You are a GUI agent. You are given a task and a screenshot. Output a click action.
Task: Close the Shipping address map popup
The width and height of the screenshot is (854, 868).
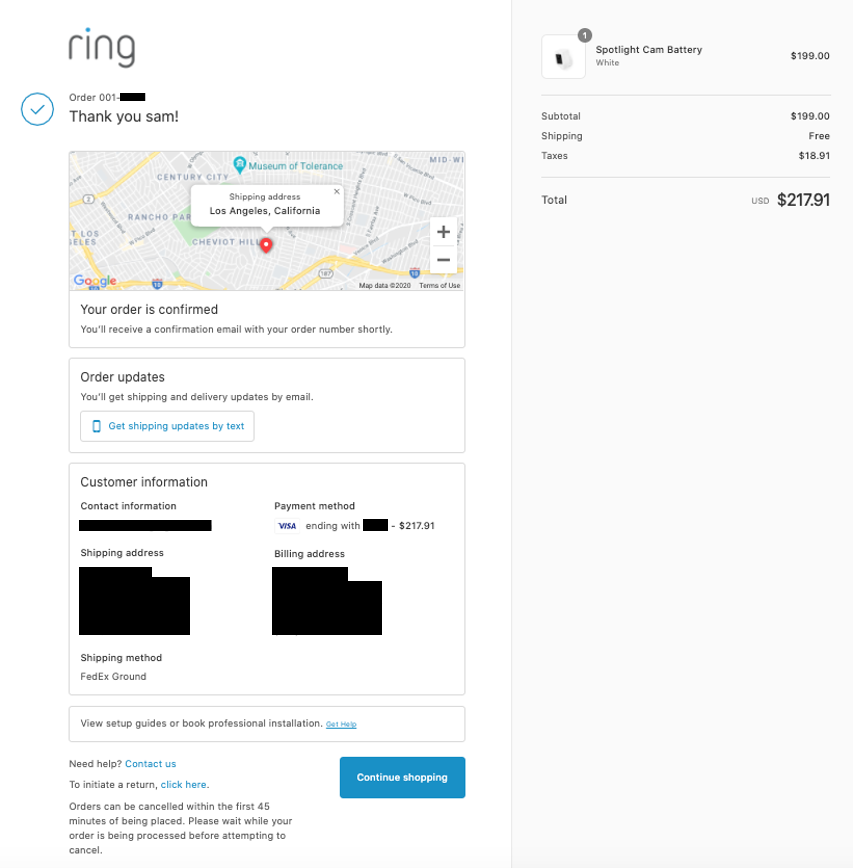click(x=336, y=191)
